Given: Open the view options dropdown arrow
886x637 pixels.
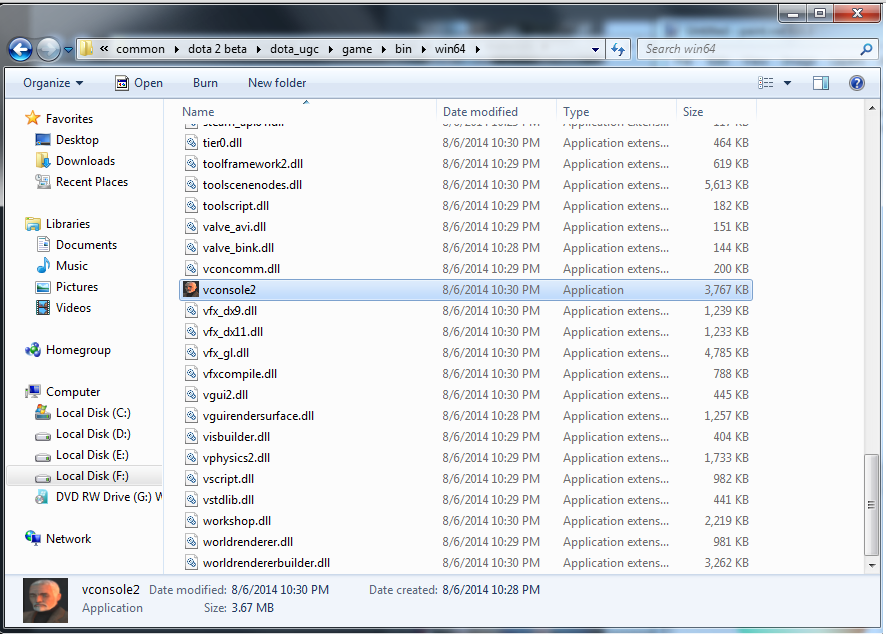Looking at the screenshot, I should [x=787, y=83].
